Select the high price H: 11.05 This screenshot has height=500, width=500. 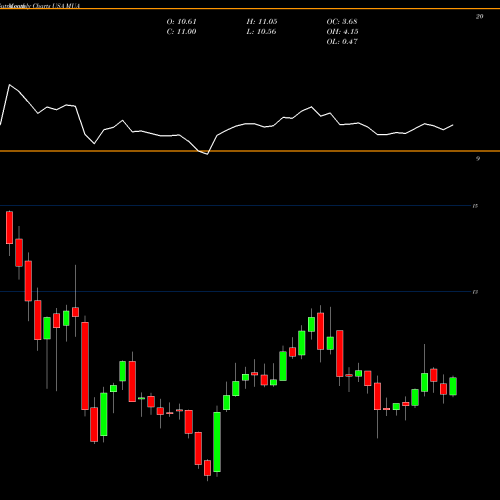point(262,22)
